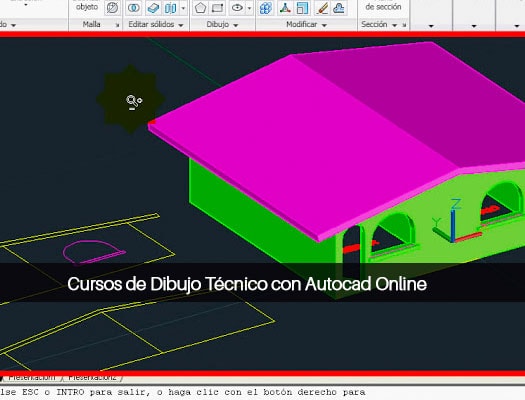Click the 3D array cubes icon
Screen dimensions: 525x400
266,8
